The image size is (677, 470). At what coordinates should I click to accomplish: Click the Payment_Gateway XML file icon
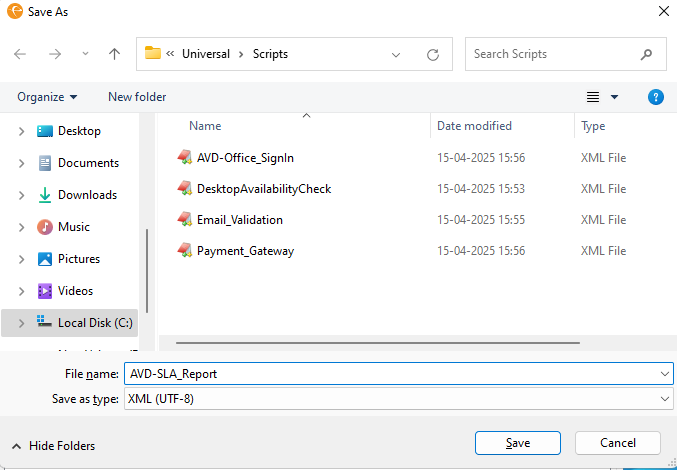tap(184, 251)
